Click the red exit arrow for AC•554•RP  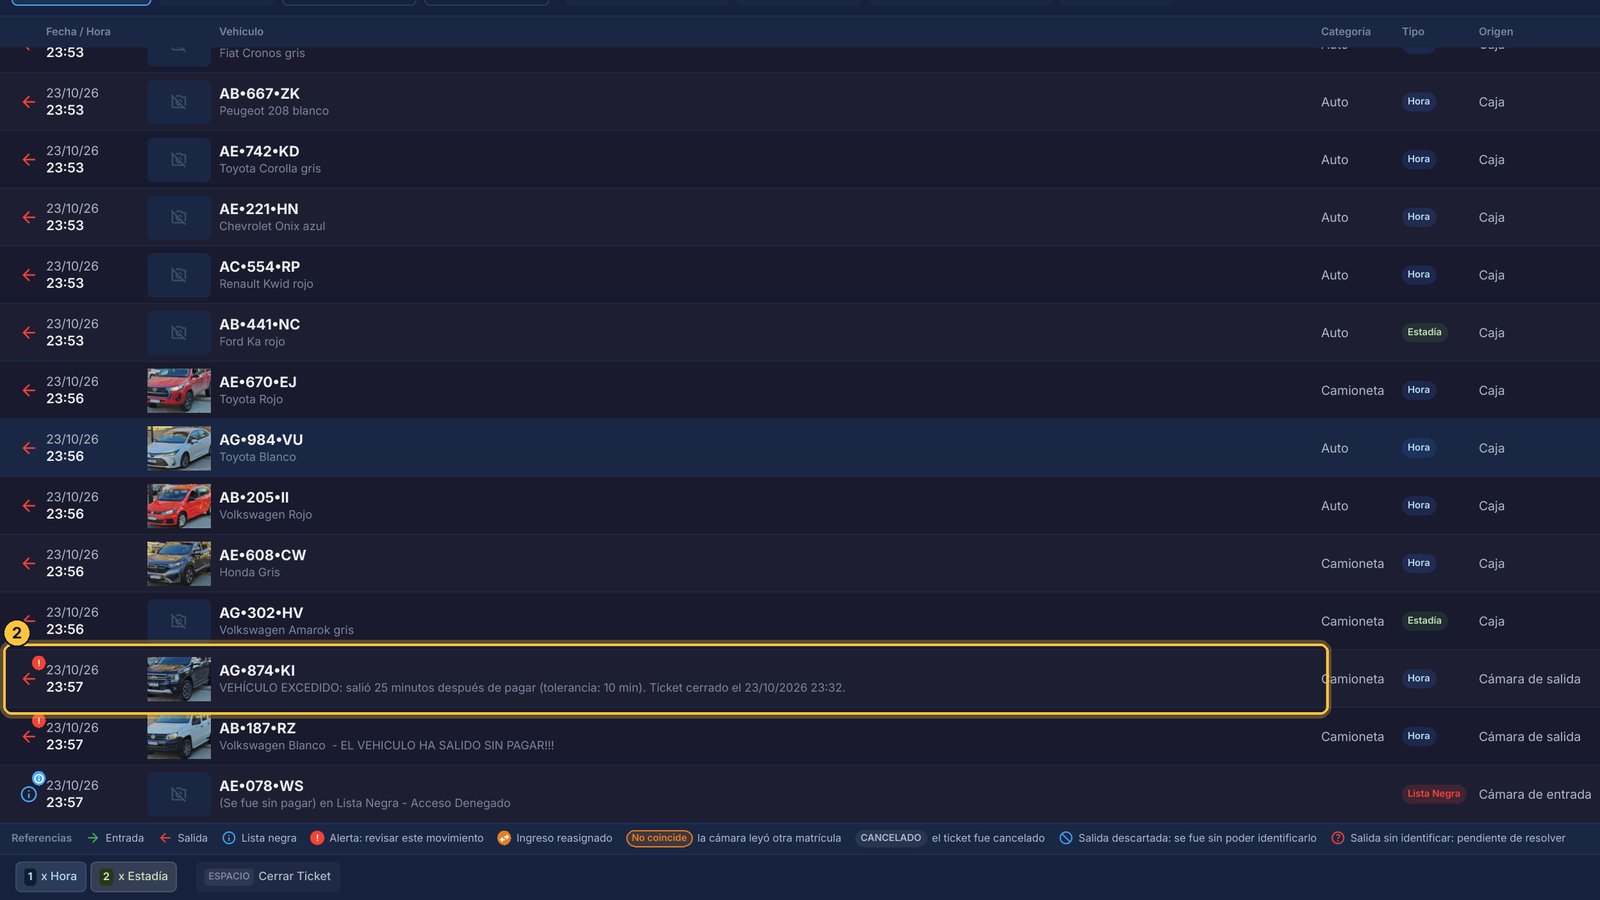(29, 275)
